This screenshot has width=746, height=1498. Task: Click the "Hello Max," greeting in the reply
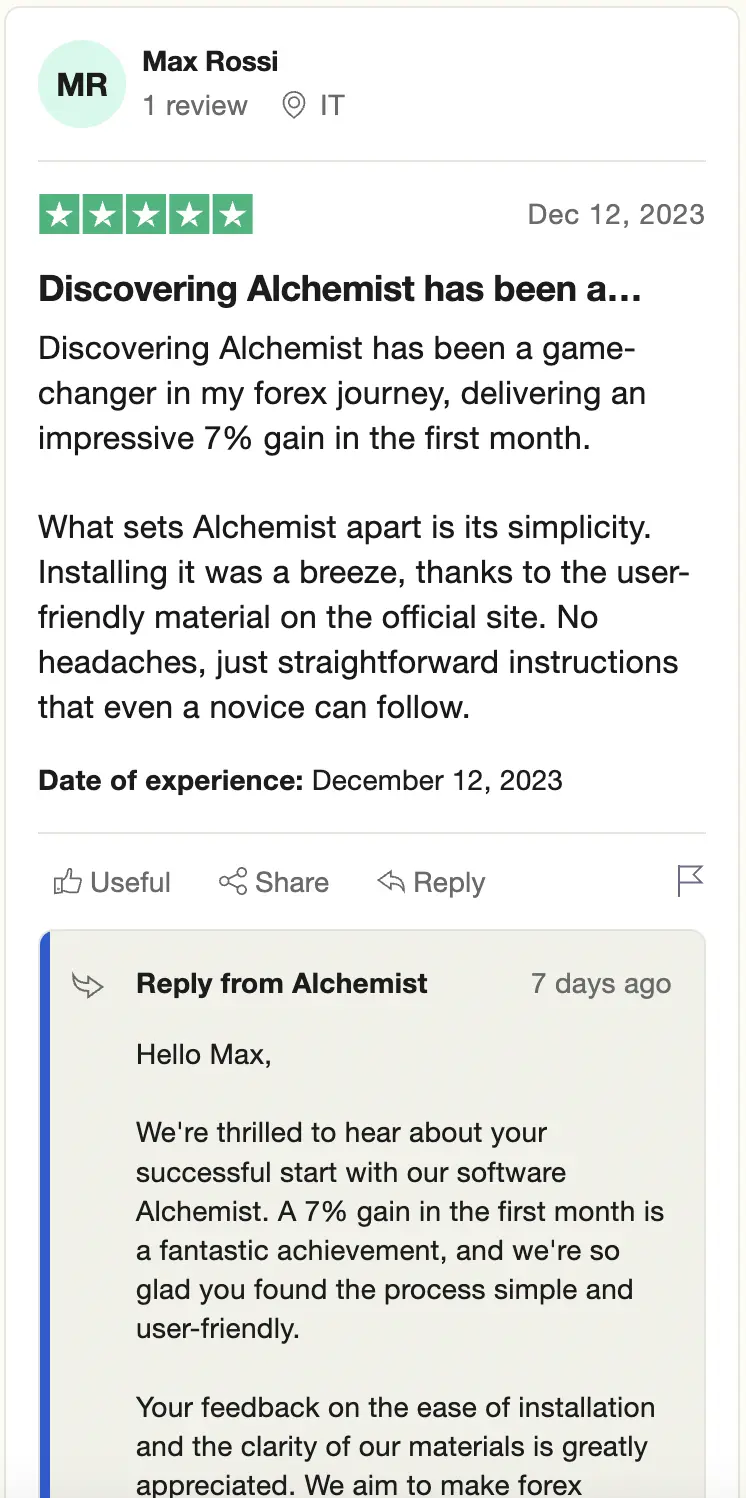click(204, 1054)
